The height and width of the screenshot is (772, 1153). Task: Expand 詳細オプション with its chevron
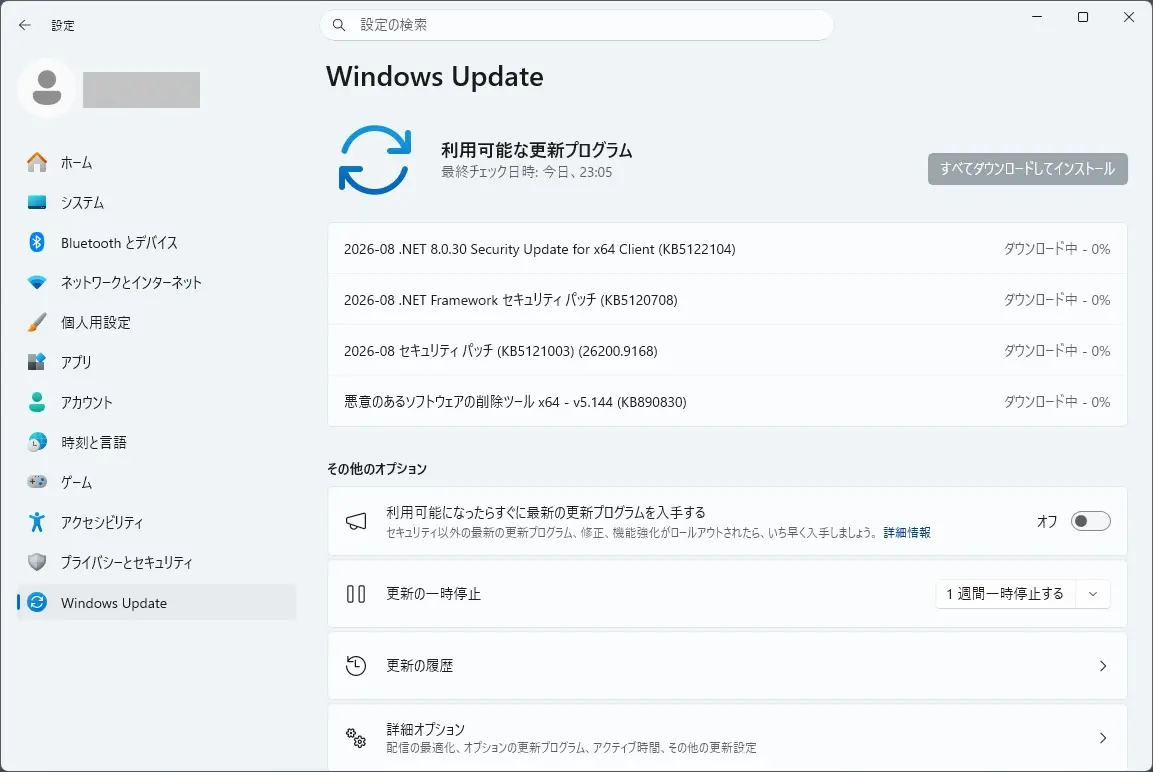coord(1102,737)
